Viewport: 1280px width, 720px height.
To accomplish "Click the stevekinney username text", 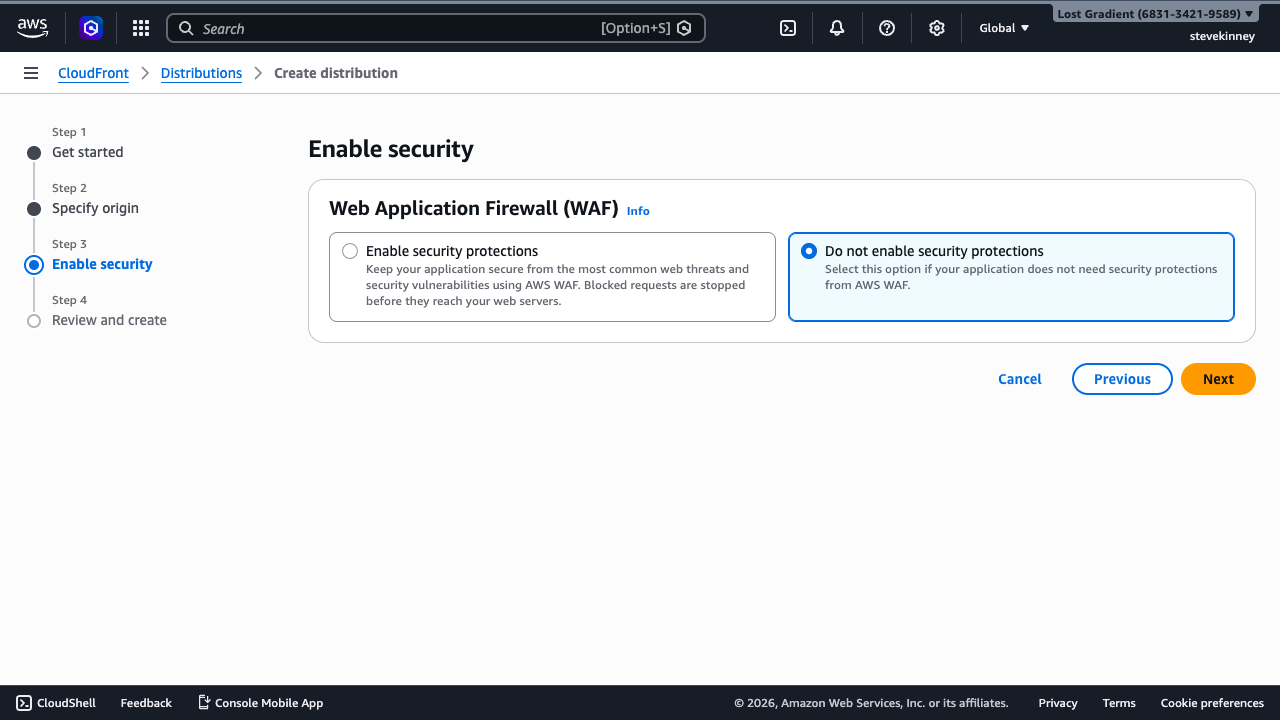I will point(1222,36).
